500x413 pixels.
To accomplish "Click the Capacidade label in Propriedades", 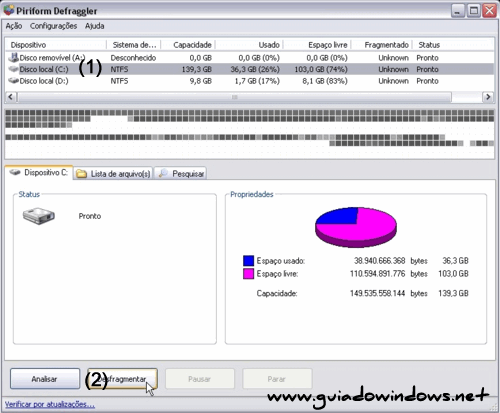I will point(277,293).
